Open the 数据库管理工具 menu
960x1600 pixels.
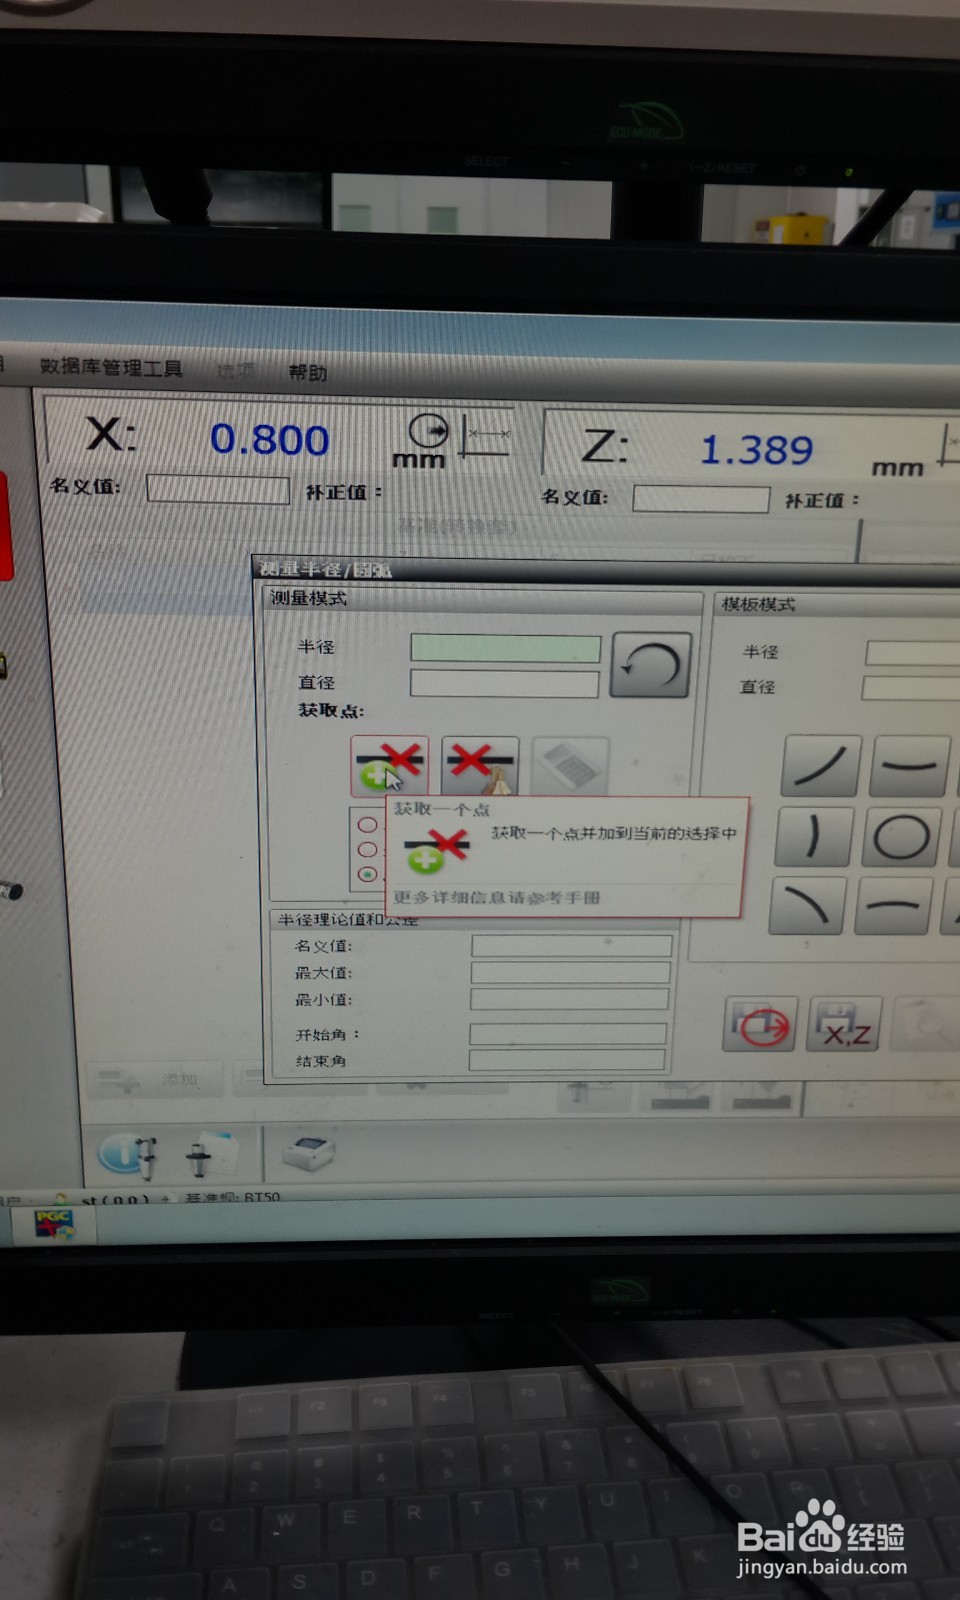pos(111,368)
